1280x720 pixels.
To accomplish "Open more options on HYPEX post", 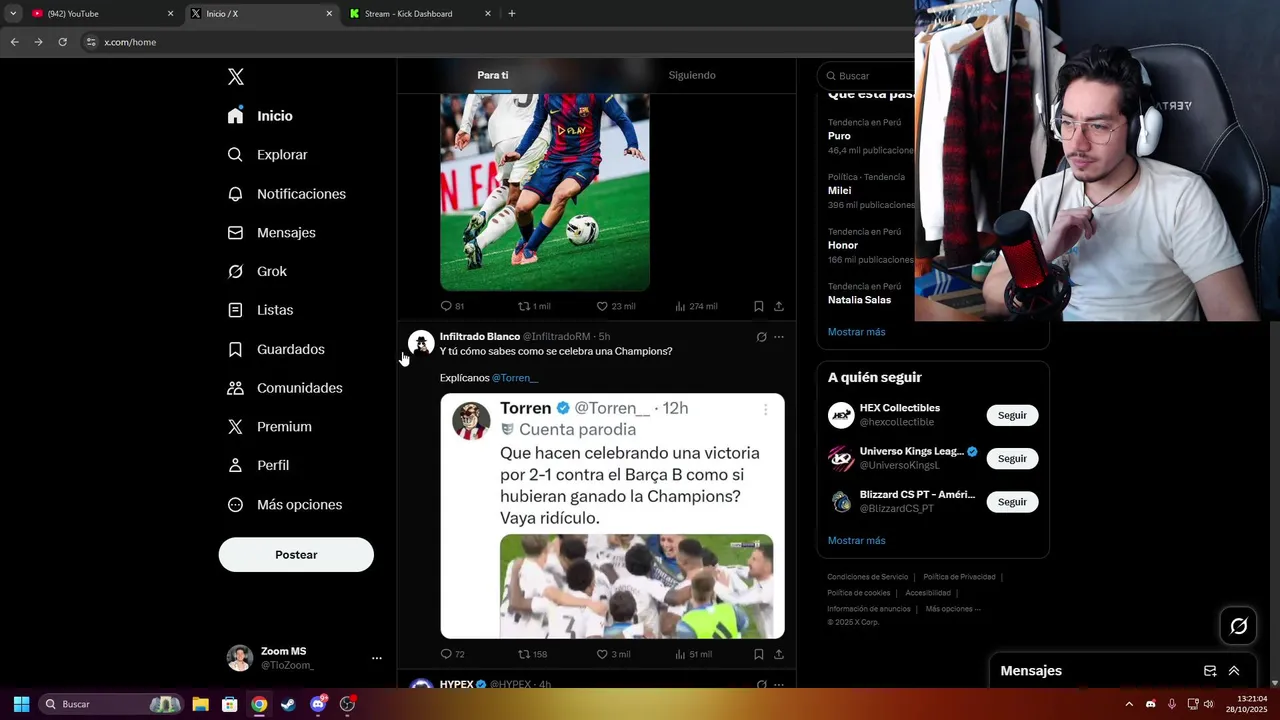I will coord(779,685).
